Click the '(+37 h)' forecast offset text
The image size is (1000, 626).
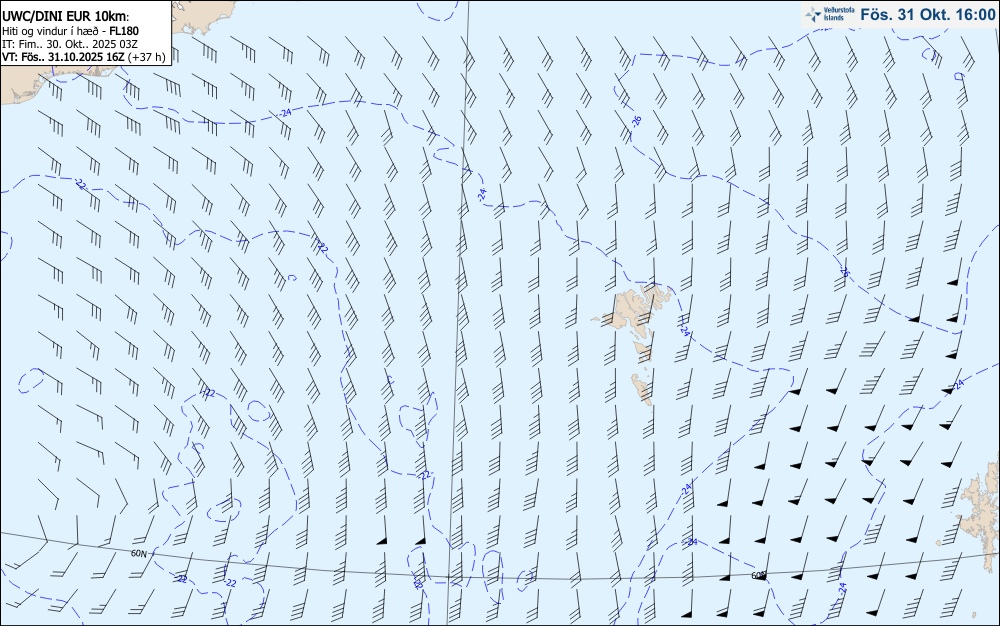(147, 57)
